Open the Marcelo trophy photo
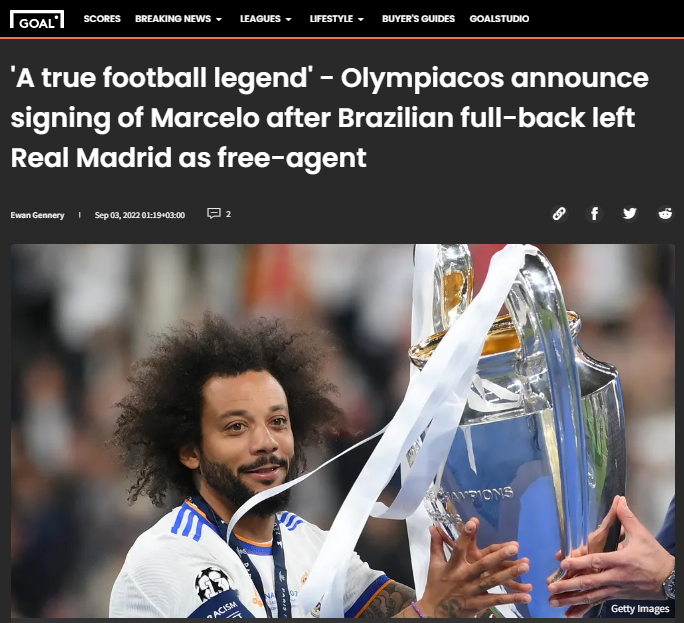The height and width of the screenshot is (623, 684). (x=342, y=431)
